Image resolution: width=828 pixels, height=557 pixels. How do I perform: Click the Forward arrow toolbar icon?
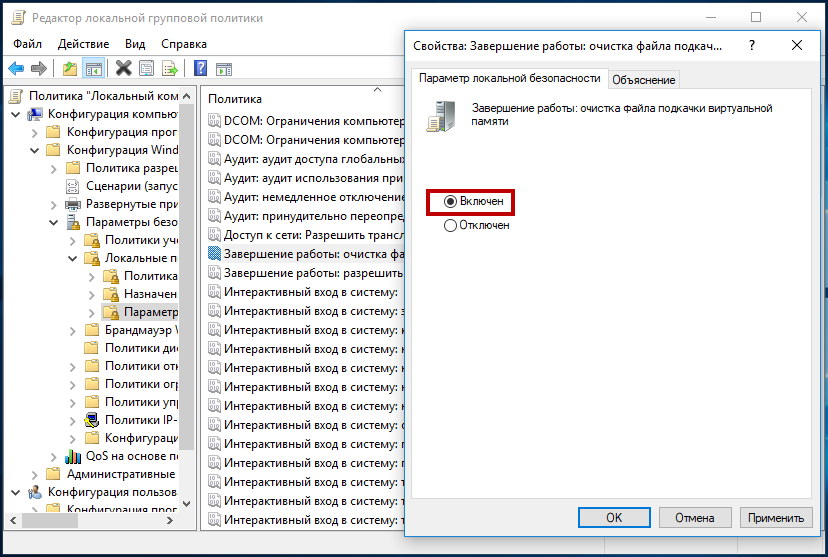[x=39, y=68]
